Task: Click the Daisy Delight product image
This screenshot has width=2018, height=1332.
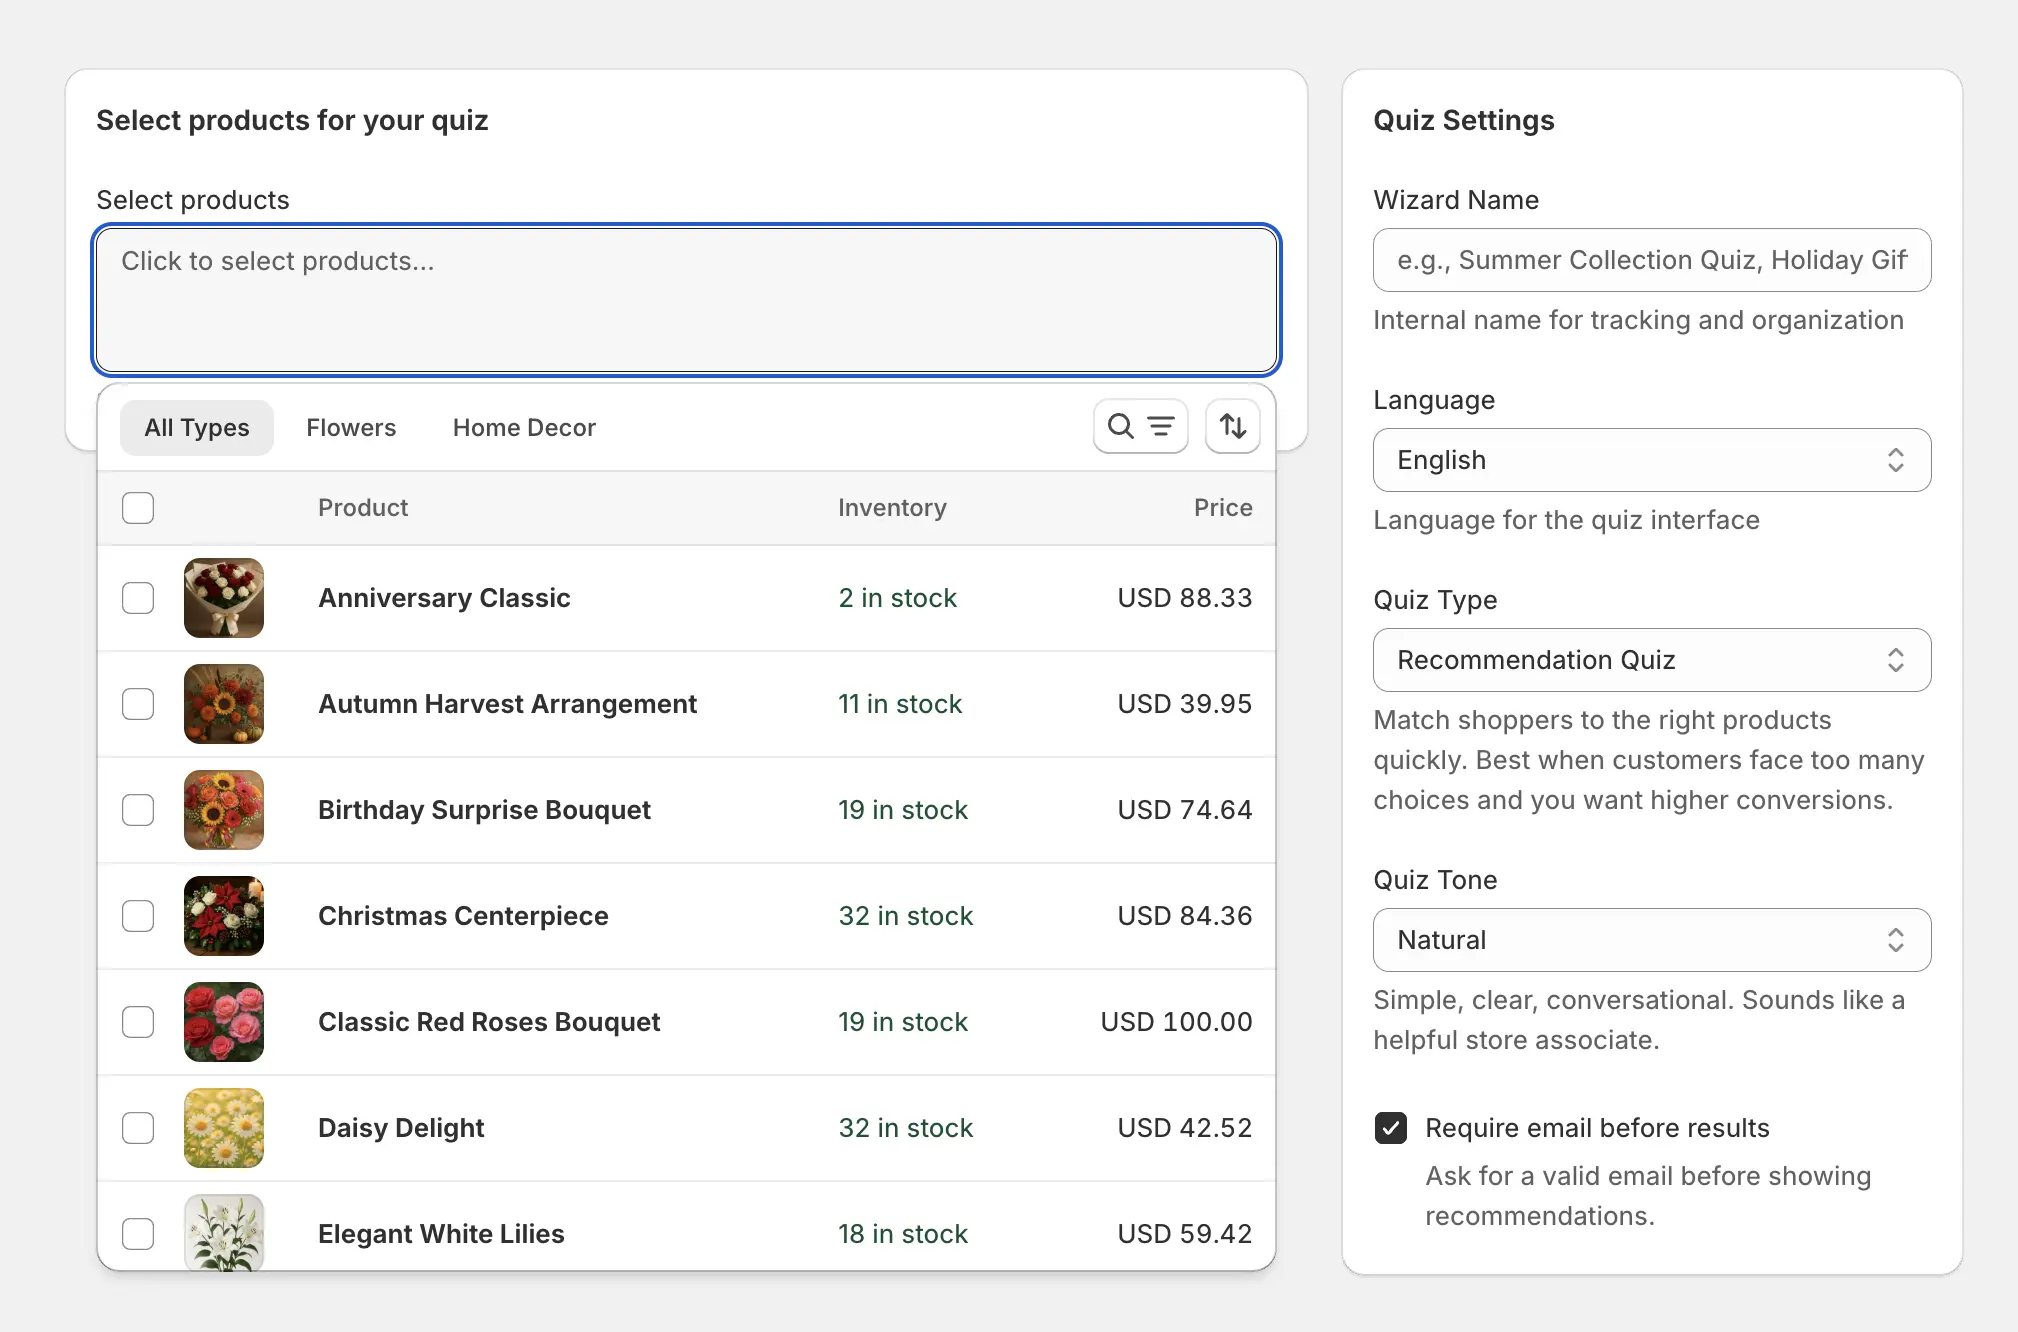Action: pos(224,1128)
